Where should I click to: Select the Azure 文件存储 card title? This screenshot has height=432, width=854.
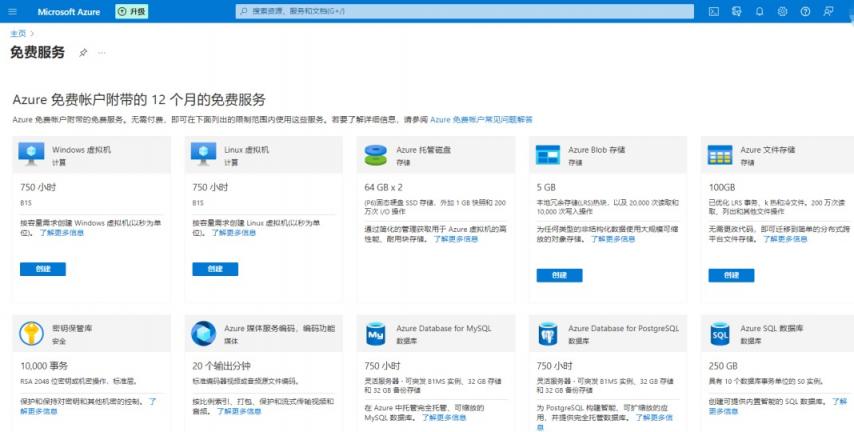[767, 149]
